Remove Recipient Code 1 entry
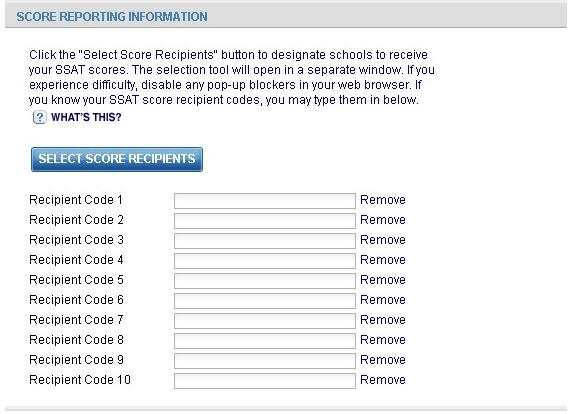Screen dimensions: 575x414 [383, 200]
